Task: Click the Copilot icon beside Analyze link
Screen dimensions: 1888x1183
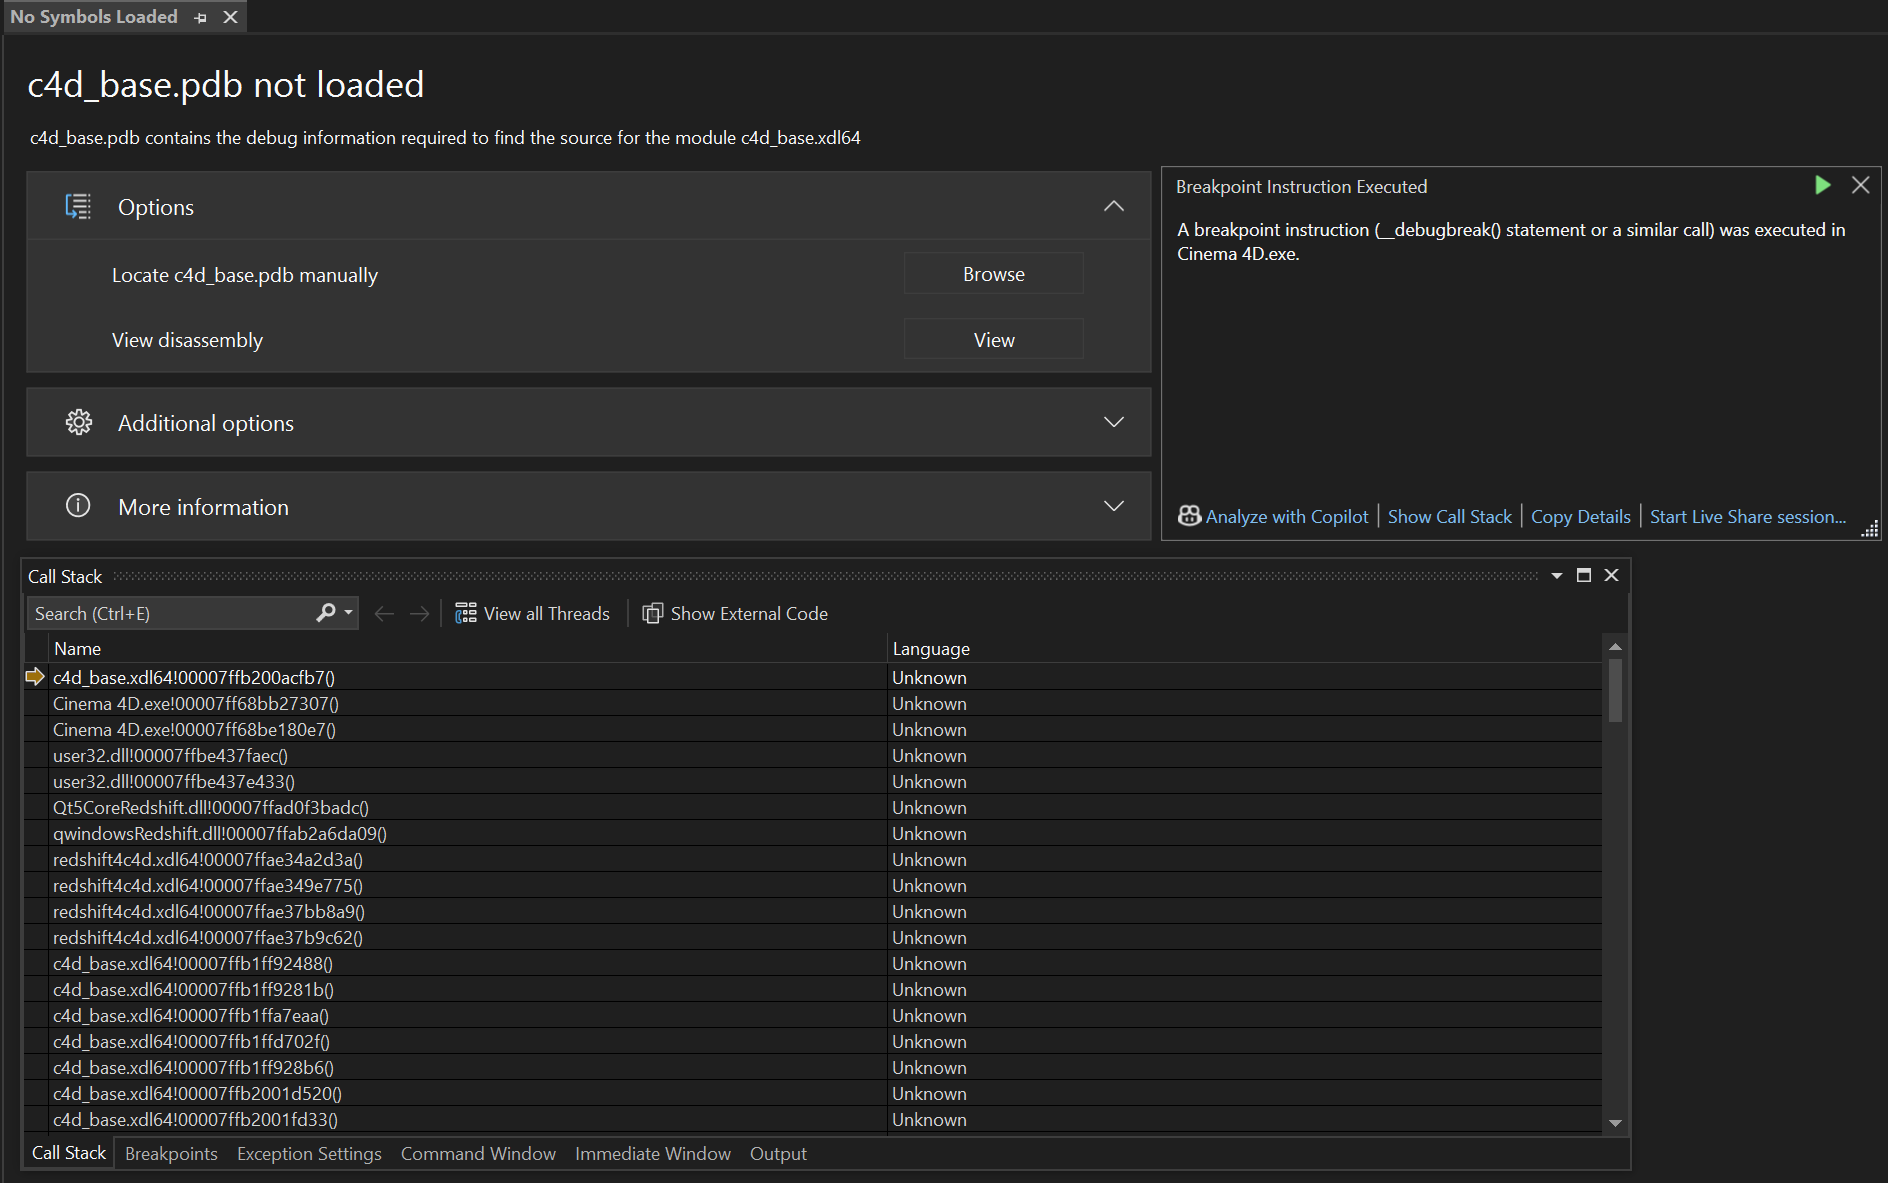Action: 1189,516
